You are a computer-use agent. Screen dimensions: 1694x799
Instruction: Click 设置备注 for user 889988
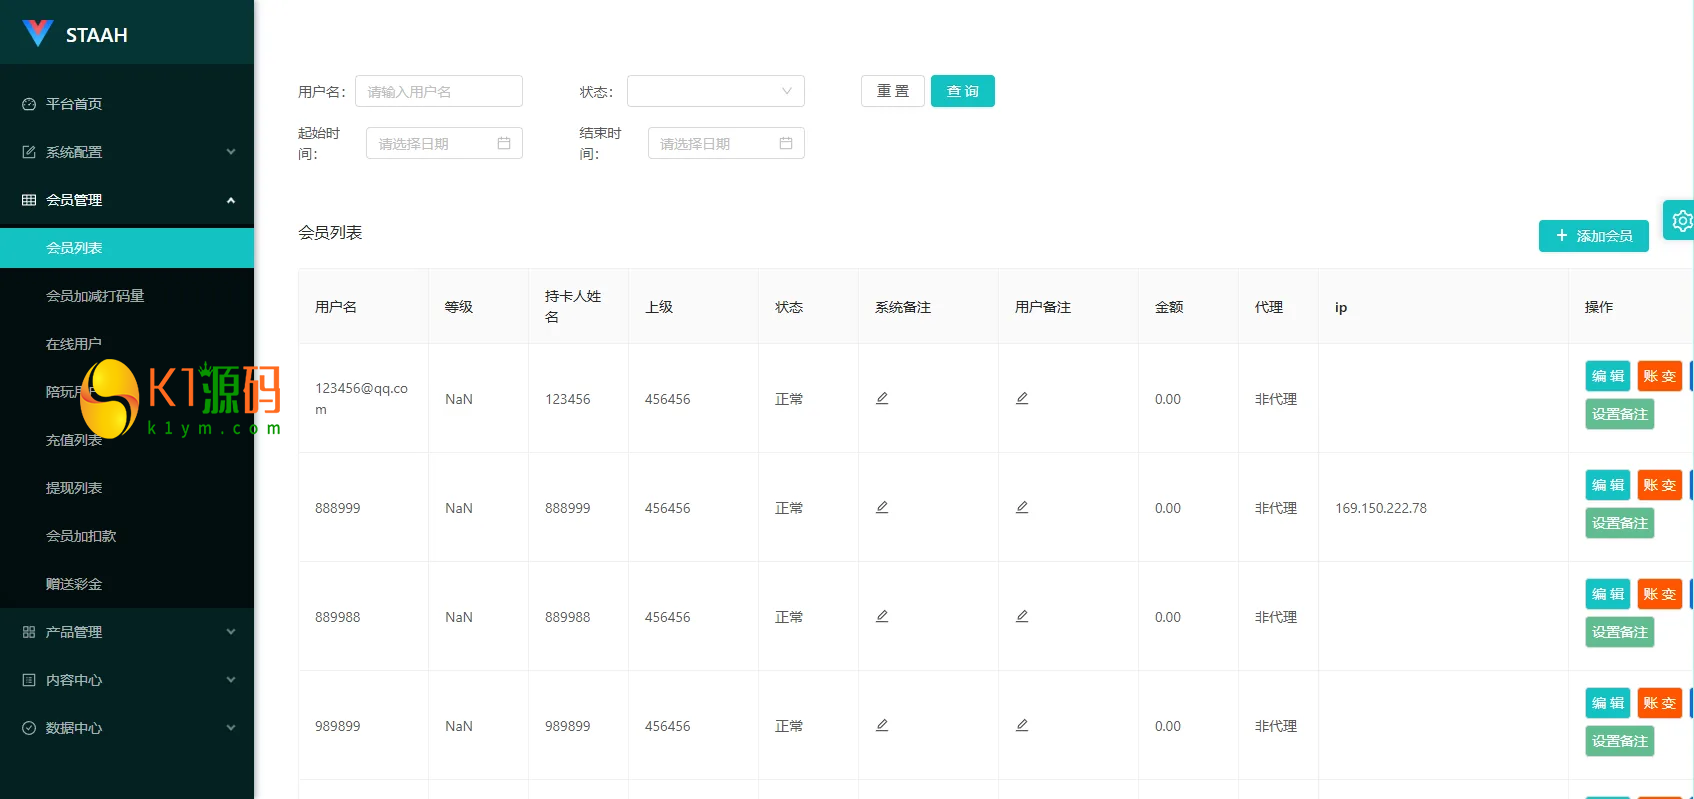1620,632
